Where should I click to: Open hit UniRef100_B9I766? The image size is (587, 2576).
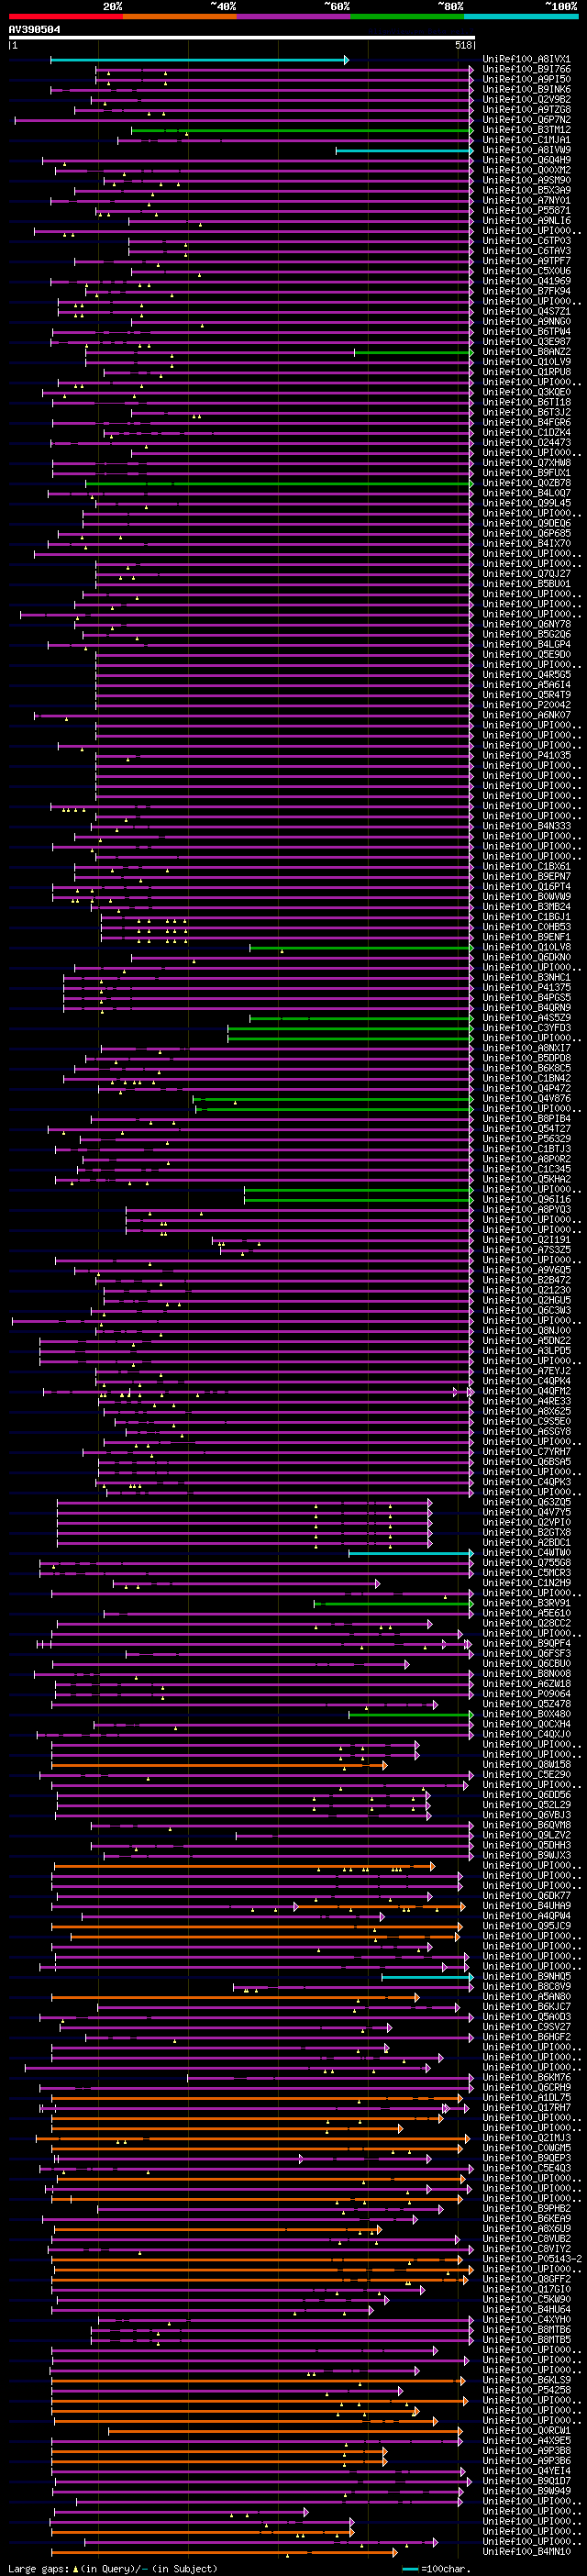pyautogui.click(x=526, y=69)
